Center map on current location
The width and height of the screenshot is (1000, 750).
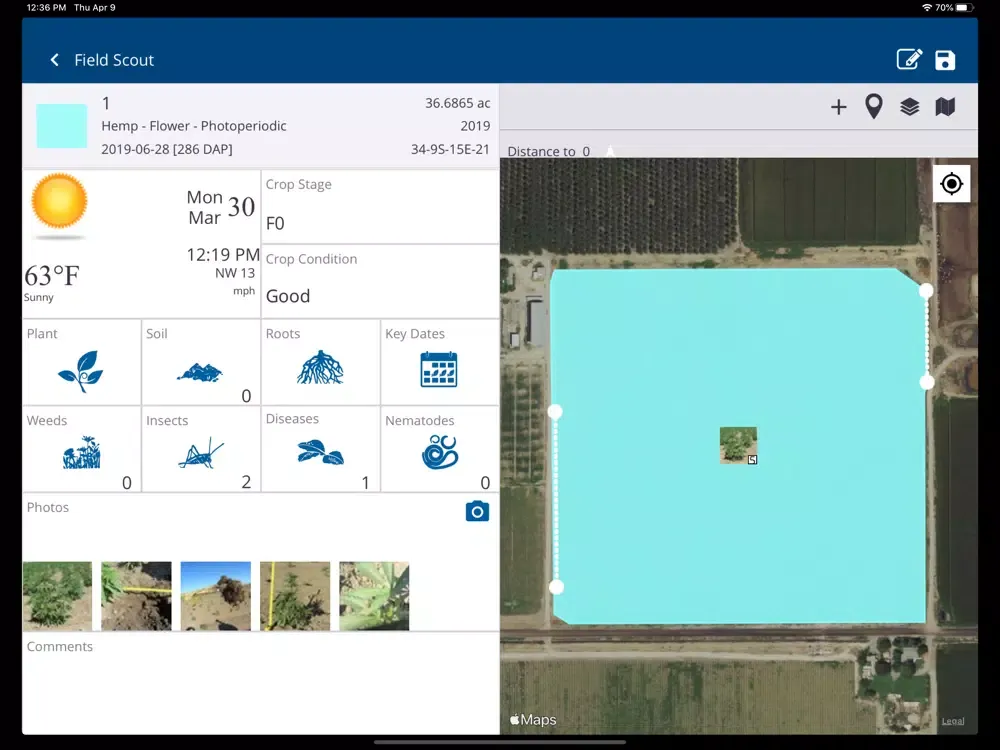952,184
